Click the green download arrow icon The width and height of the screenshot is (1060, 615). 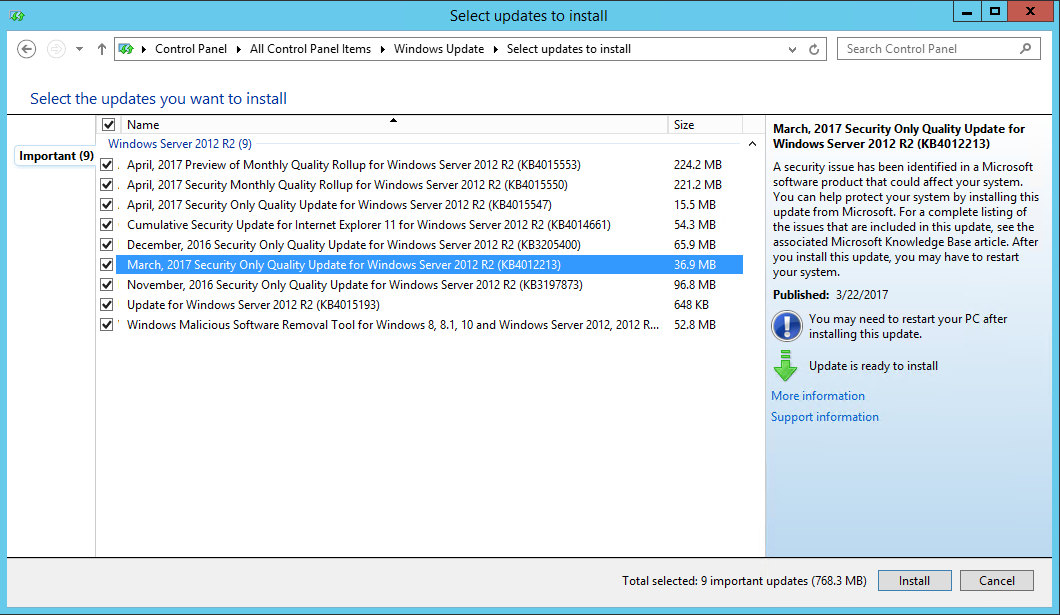tap(785, 366)
